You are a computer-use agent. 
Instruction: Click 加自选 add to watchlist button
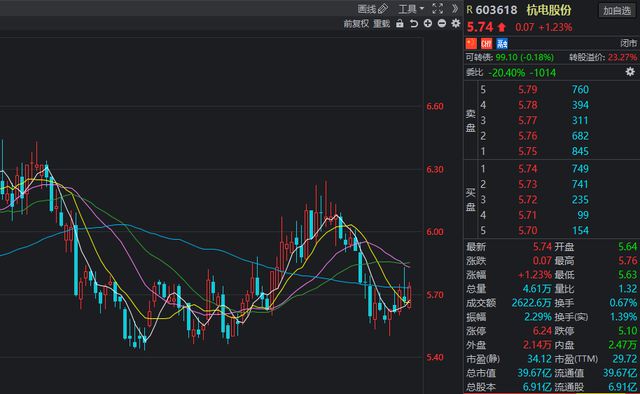tap(617, 10)
